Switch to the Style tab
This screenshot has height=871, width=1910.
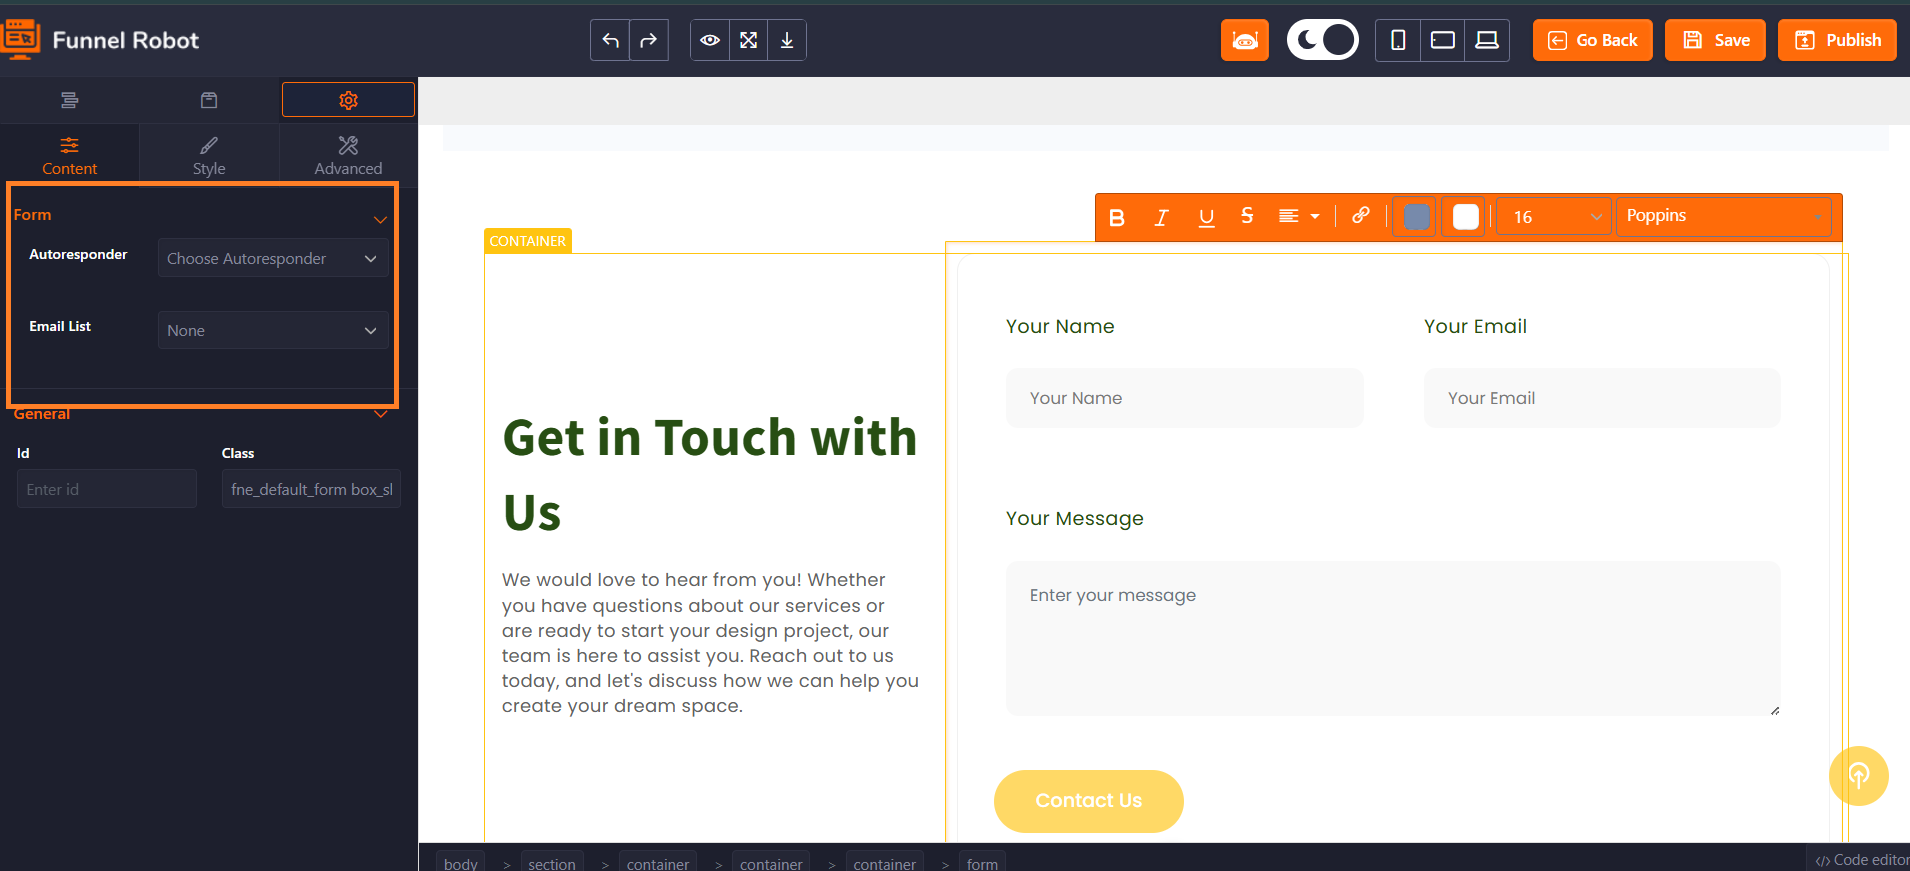[x=209, y=156]
